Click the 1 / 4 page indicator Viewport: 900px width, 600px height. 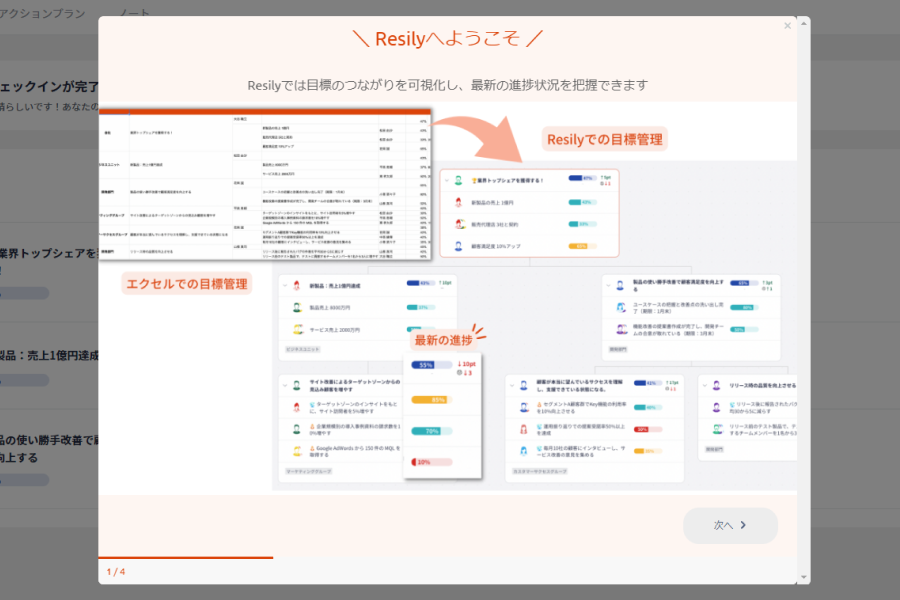click(x=116, y=572)
